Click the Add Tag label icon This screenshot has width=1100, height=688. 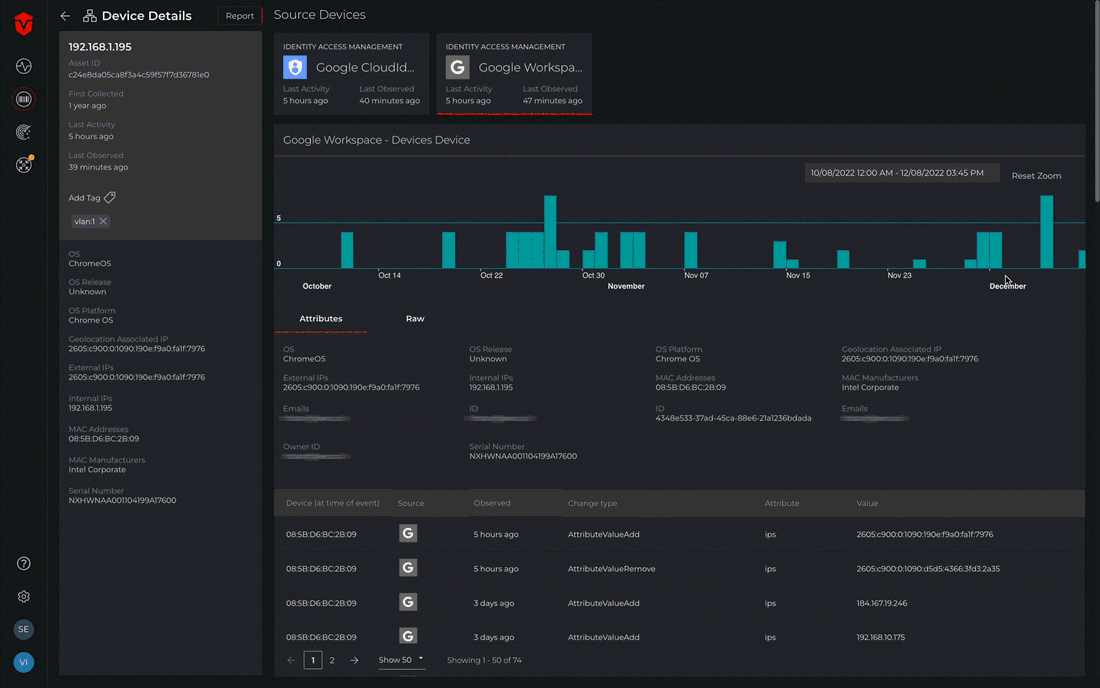tap(110, 198)
